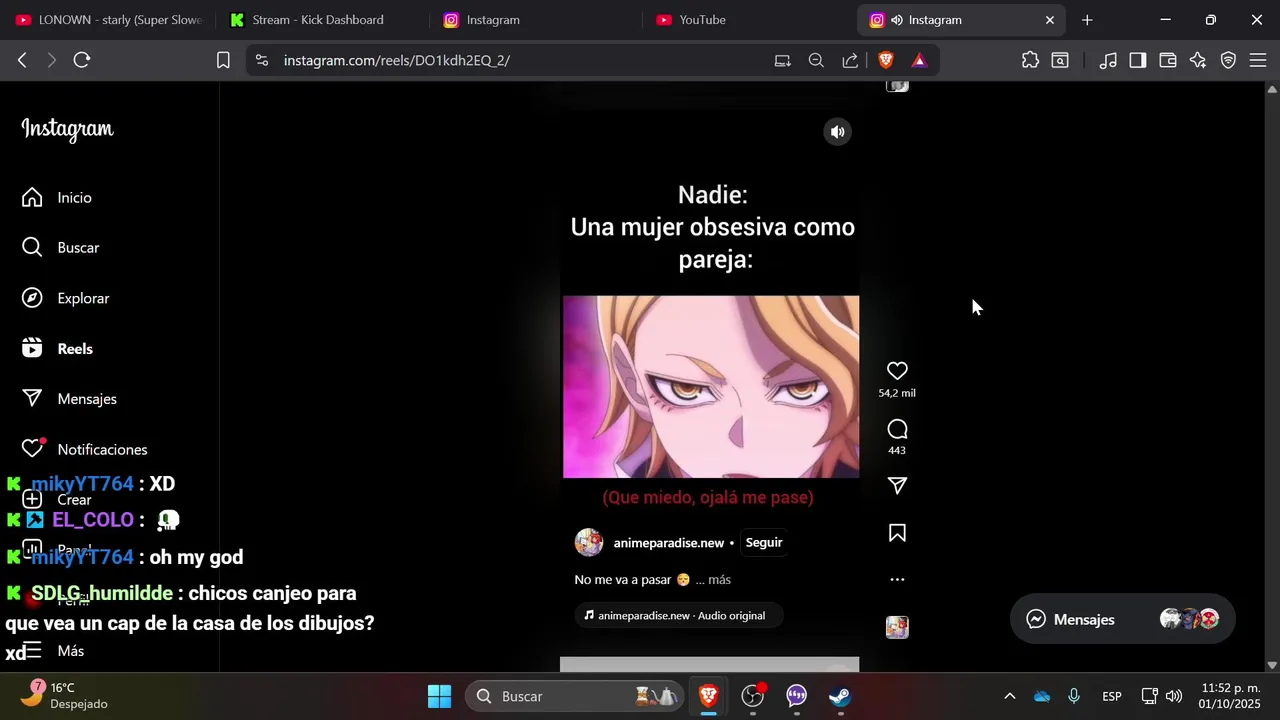Image resolution: width=1280 pixels, height=720 pixels.
Task: Open Notificaciones in Instagram sidebar
Action: 85,449
